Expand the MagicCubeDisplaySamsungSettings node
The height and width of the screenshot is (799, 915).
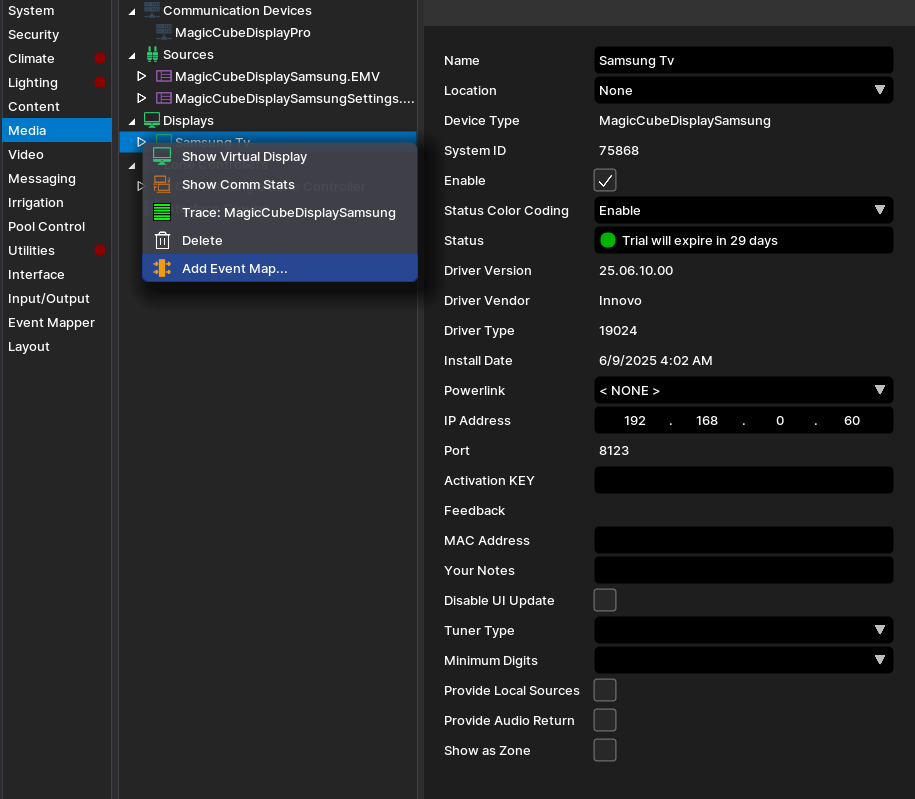coord(141,97)
